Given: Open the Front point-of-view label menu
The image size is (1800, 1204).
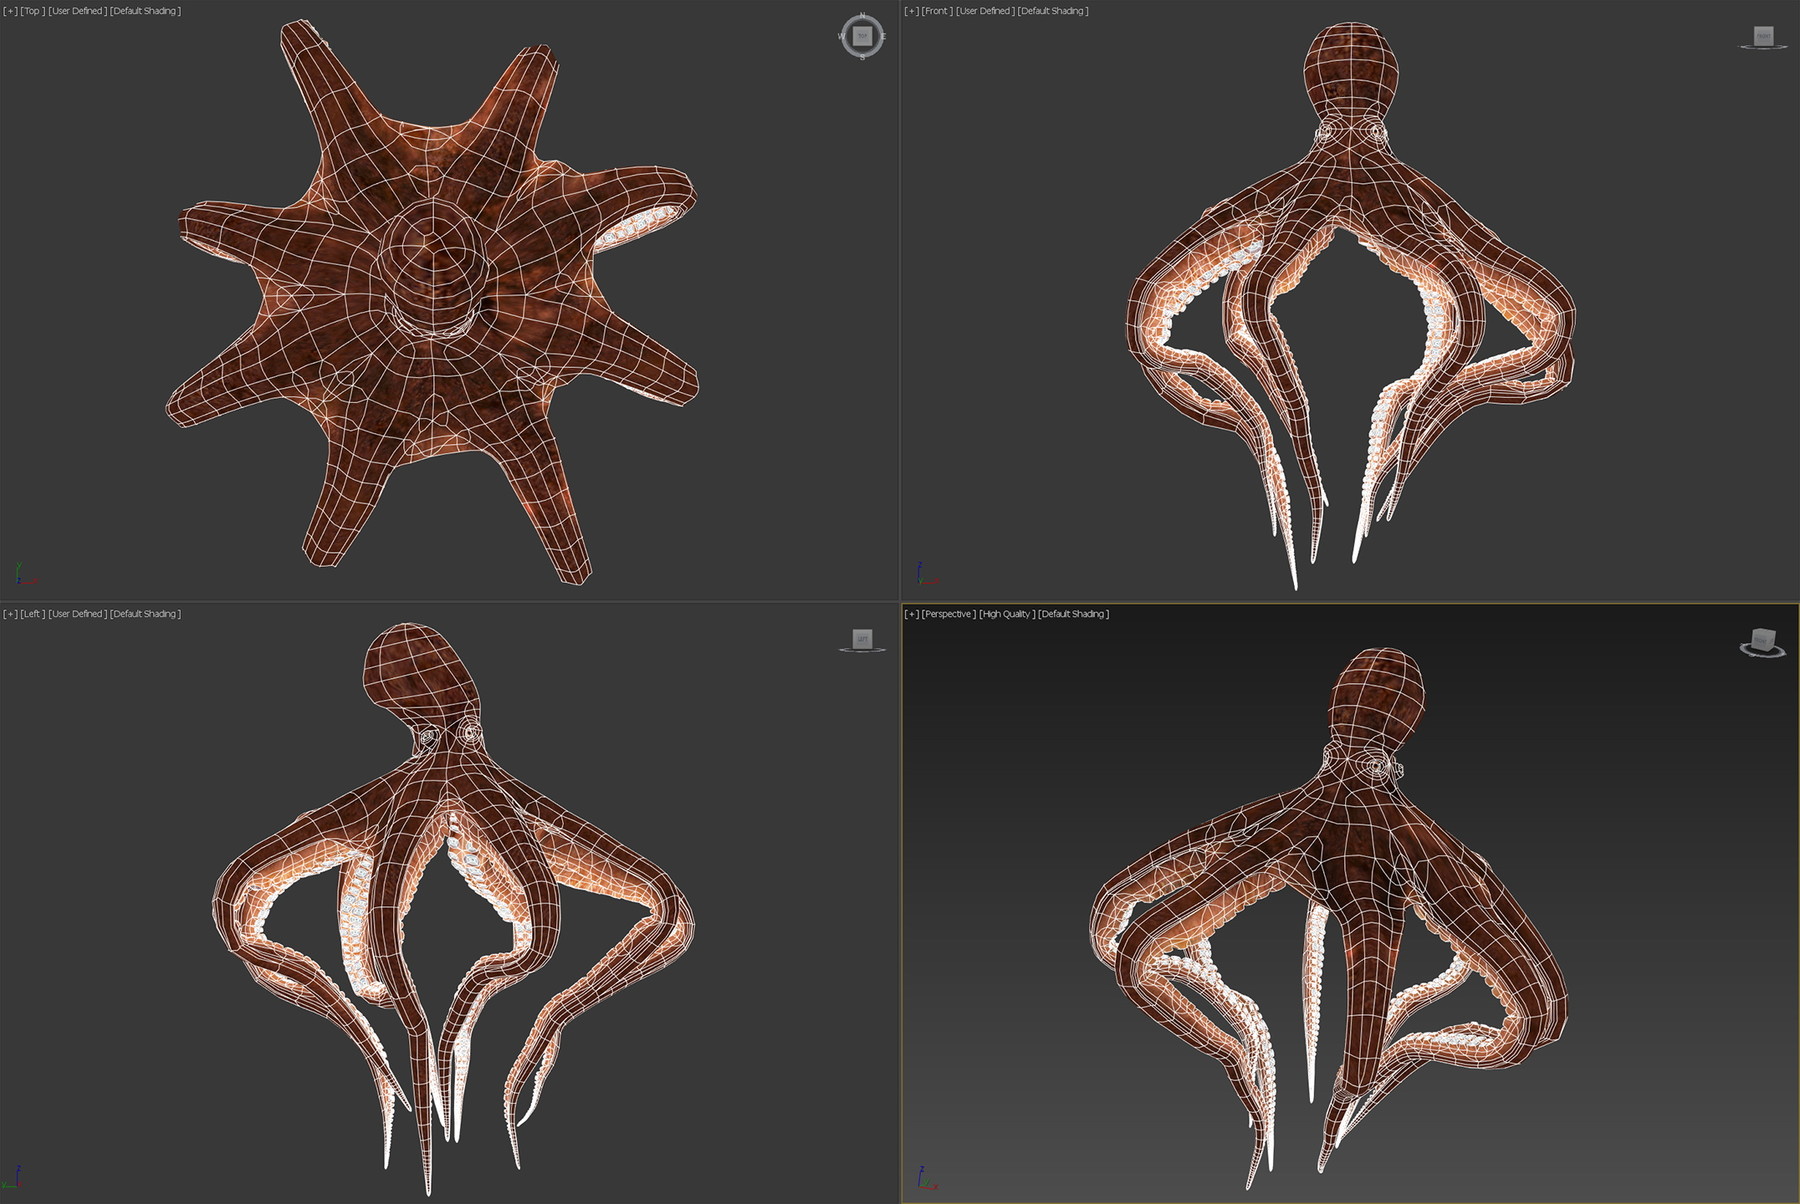Looking at the screenshot, I should click(937, 10).
